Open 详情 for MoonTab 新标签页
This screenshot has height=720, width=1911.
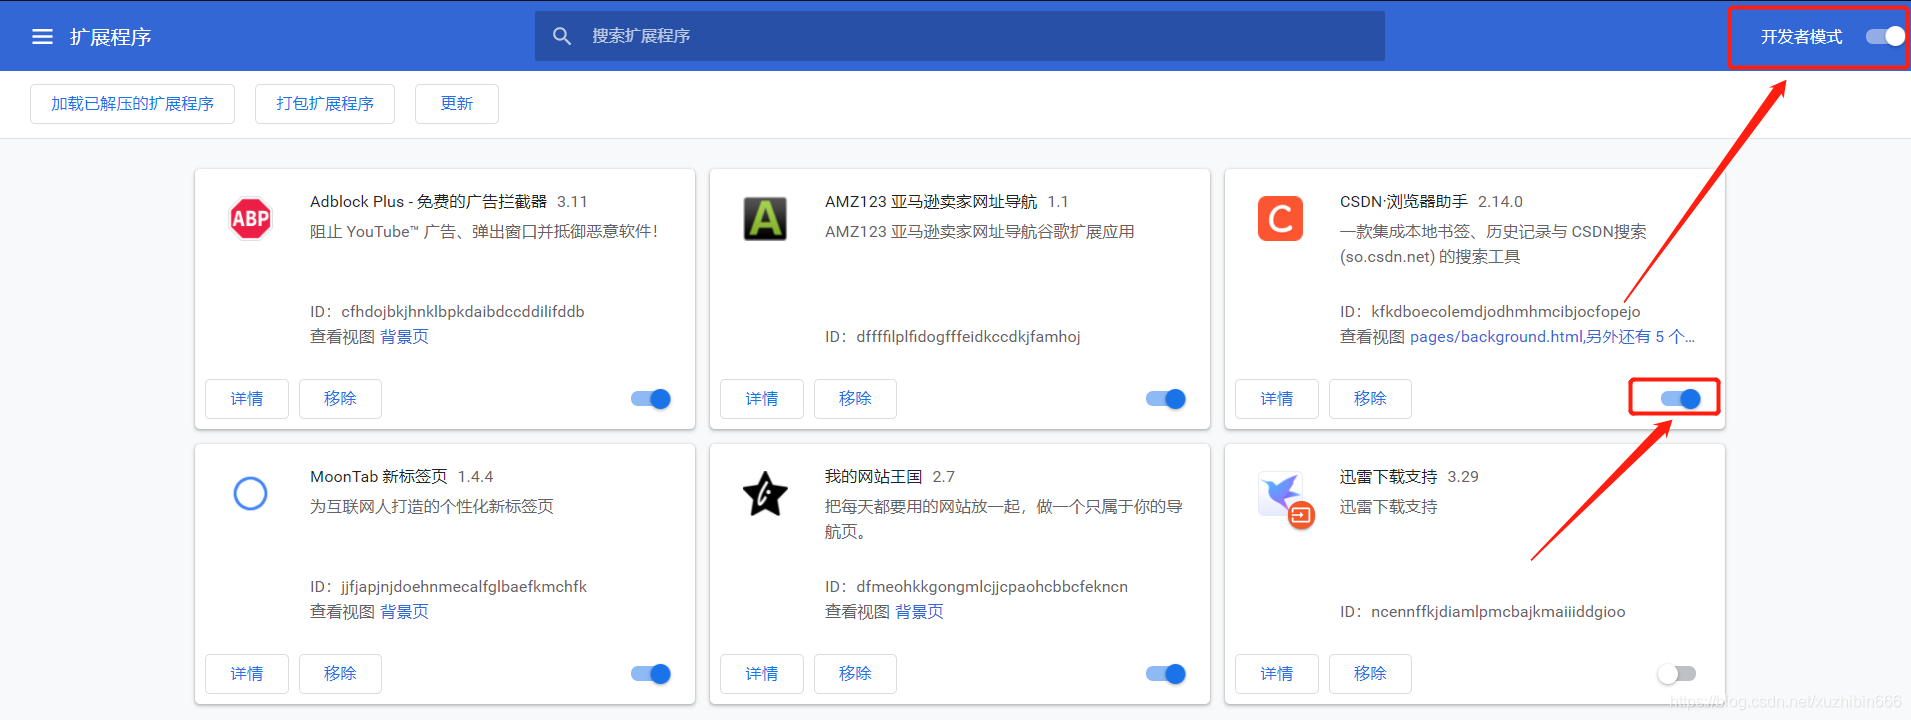pos(247,674)
